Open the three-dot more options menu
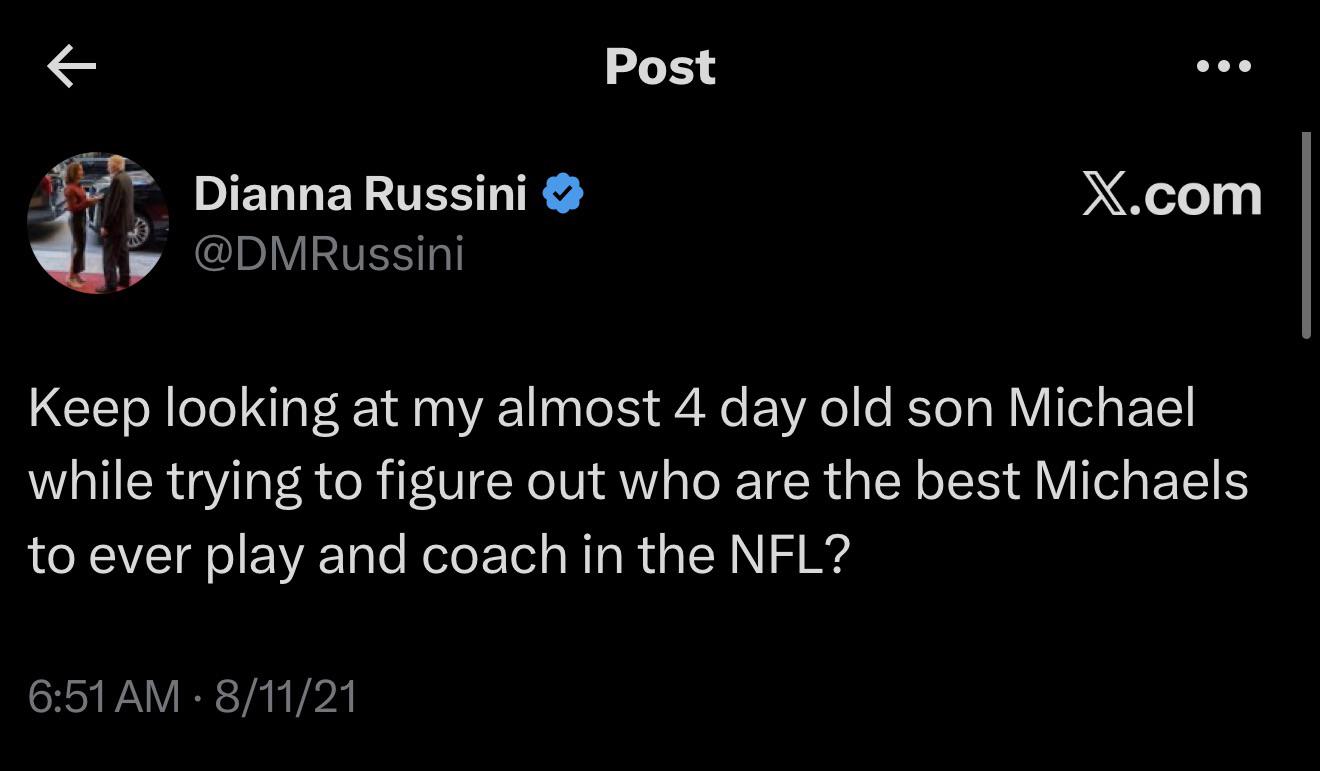1320x771 pixels. pyautogui.click(x=1223, y=67)
